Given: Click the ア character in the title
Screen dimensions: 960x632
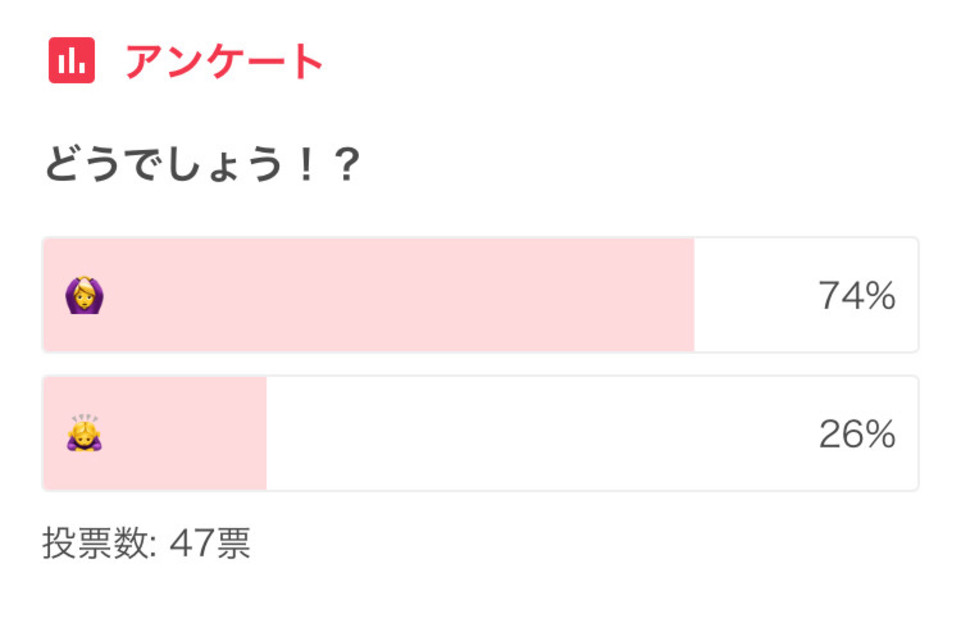Looking at the screenshot, I should coord(144,61).
